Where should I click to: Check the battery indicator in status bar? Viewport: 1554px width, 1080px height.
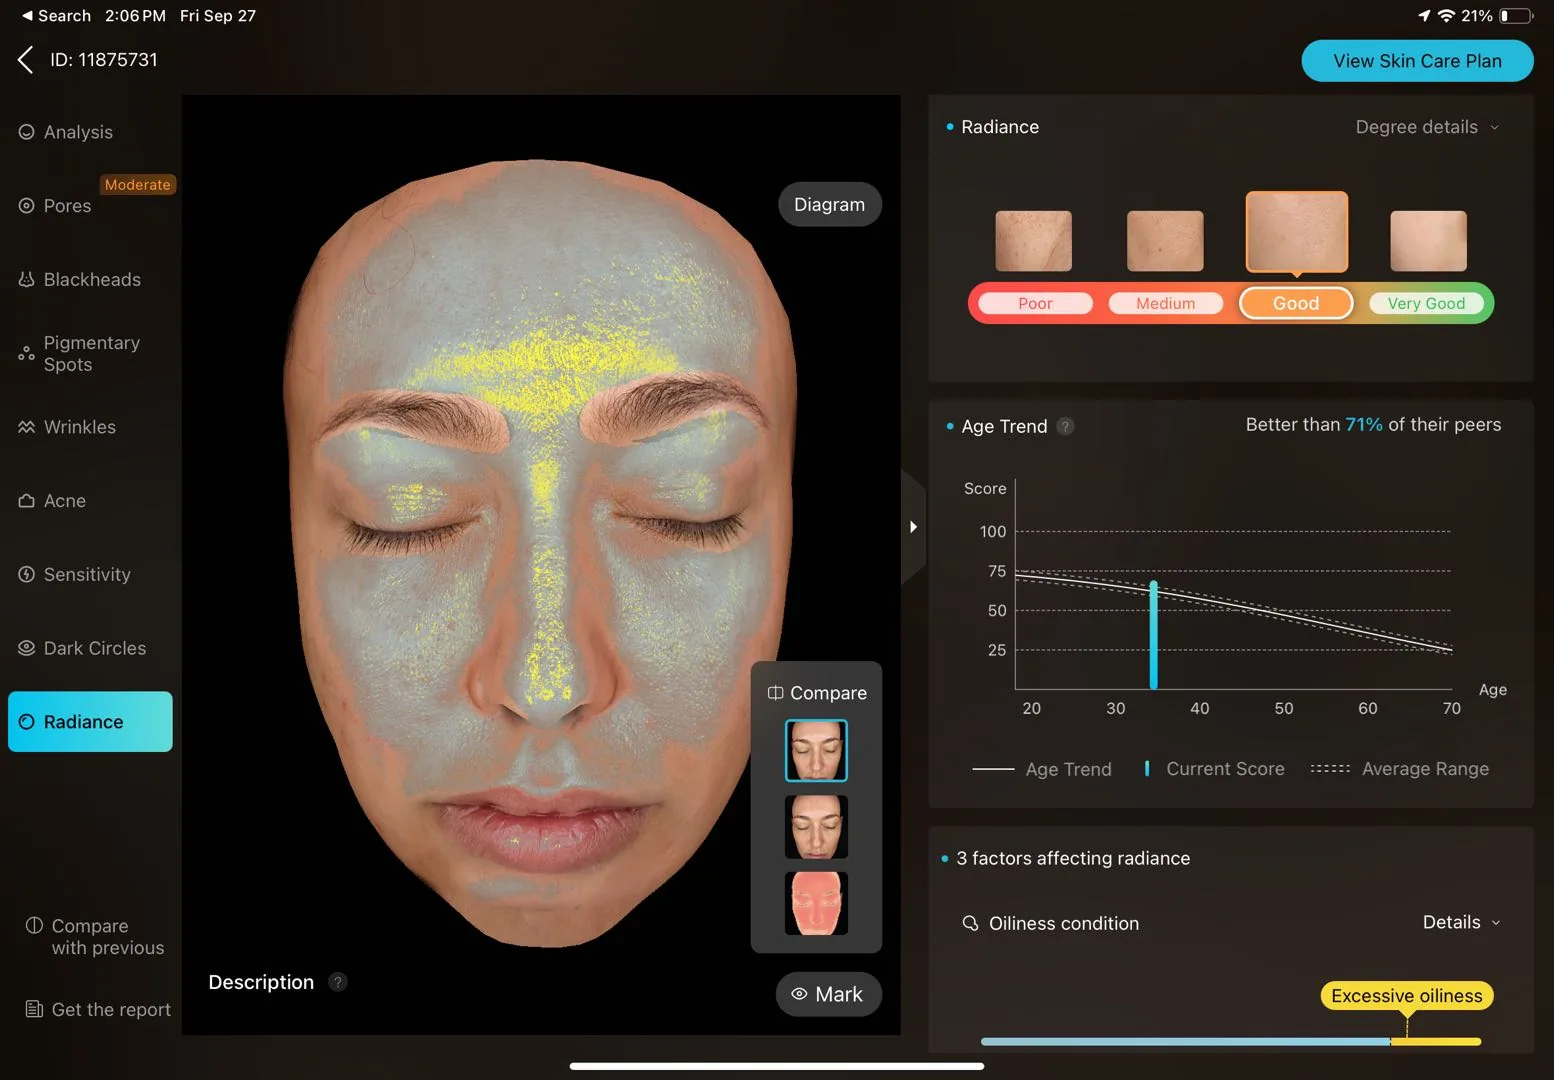pos(1516,16)
